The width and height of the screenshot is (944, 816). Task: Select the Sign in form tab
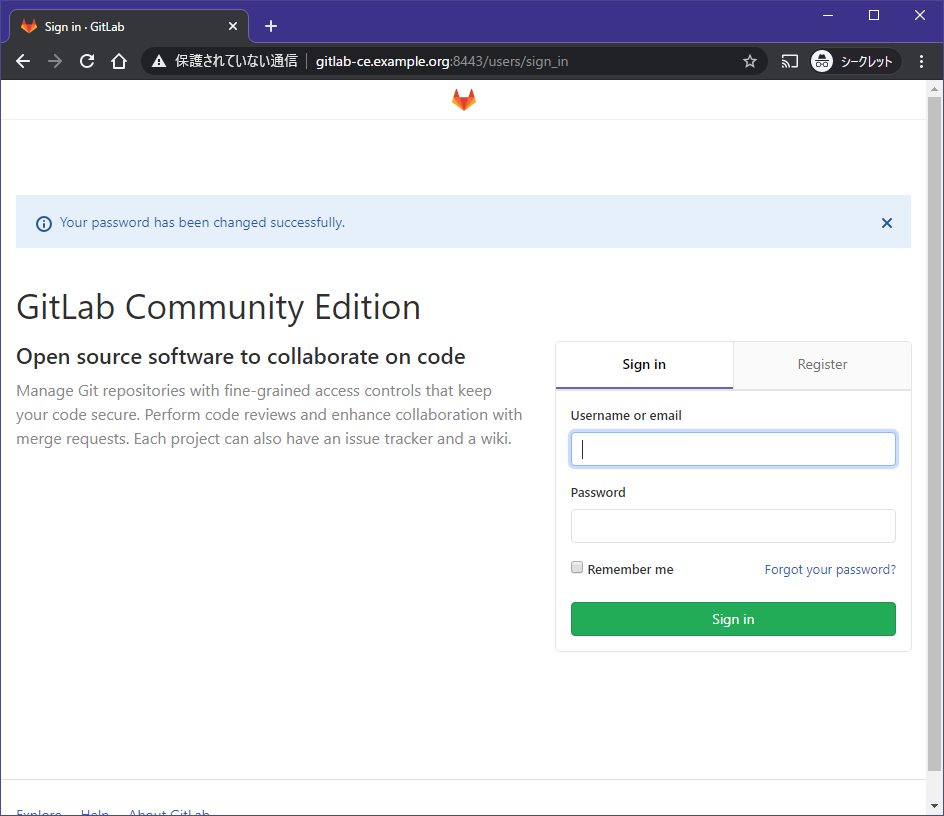pyautogui.click(x=644, y=365)
